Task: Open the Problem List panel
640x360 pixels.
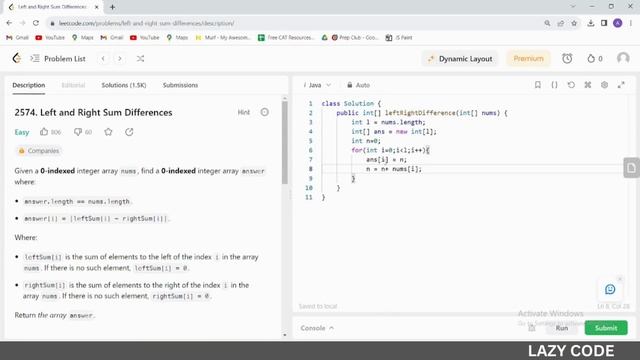Action: 58,59
